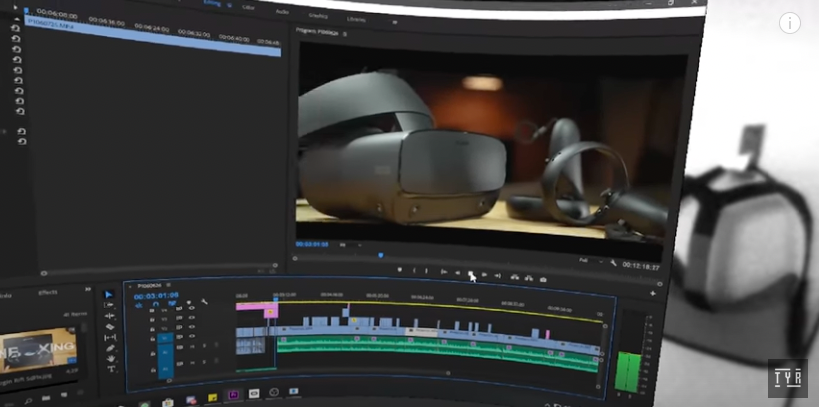Toggle V3 track output eye
Viewport: 819px width, 407px height.
[x=191, y=317]
